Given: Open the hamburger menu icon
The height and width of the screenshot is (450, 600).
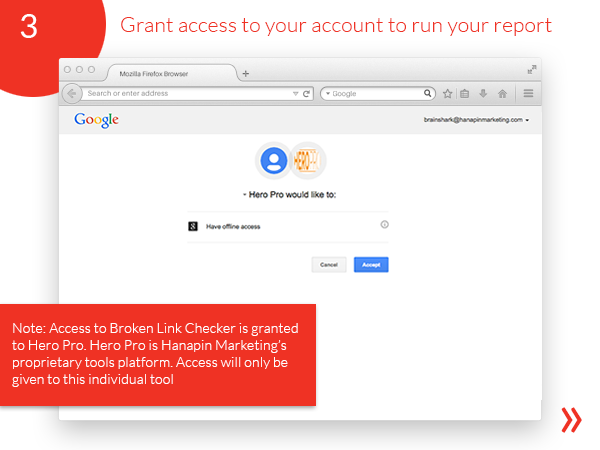Looking at the screenshot, I should (x=528, y=93).
